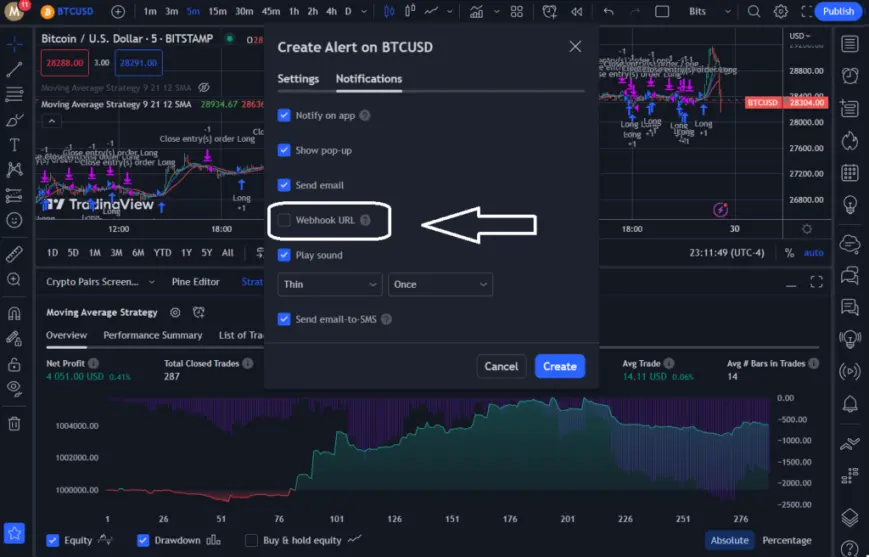Open the Indicators chart icon
This screenshot has width=869, height=557.
pyautogui.click(x=476, y=11)
